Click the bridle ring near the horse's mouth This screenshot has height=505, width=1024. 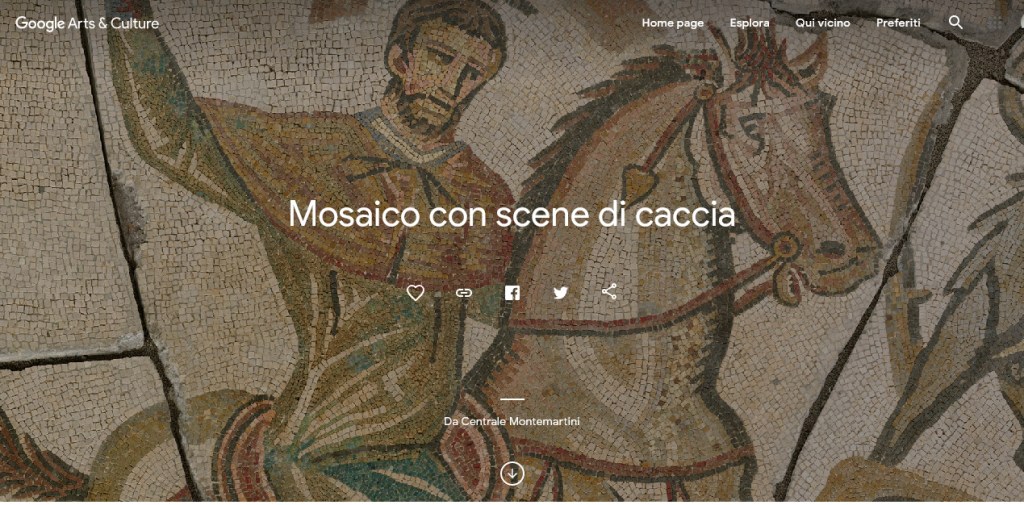click(x=786, y=247)
